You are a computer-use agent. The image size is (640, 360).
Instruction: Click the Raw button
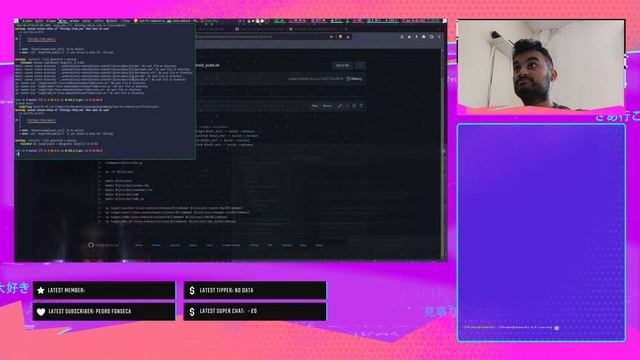[315, 106]
